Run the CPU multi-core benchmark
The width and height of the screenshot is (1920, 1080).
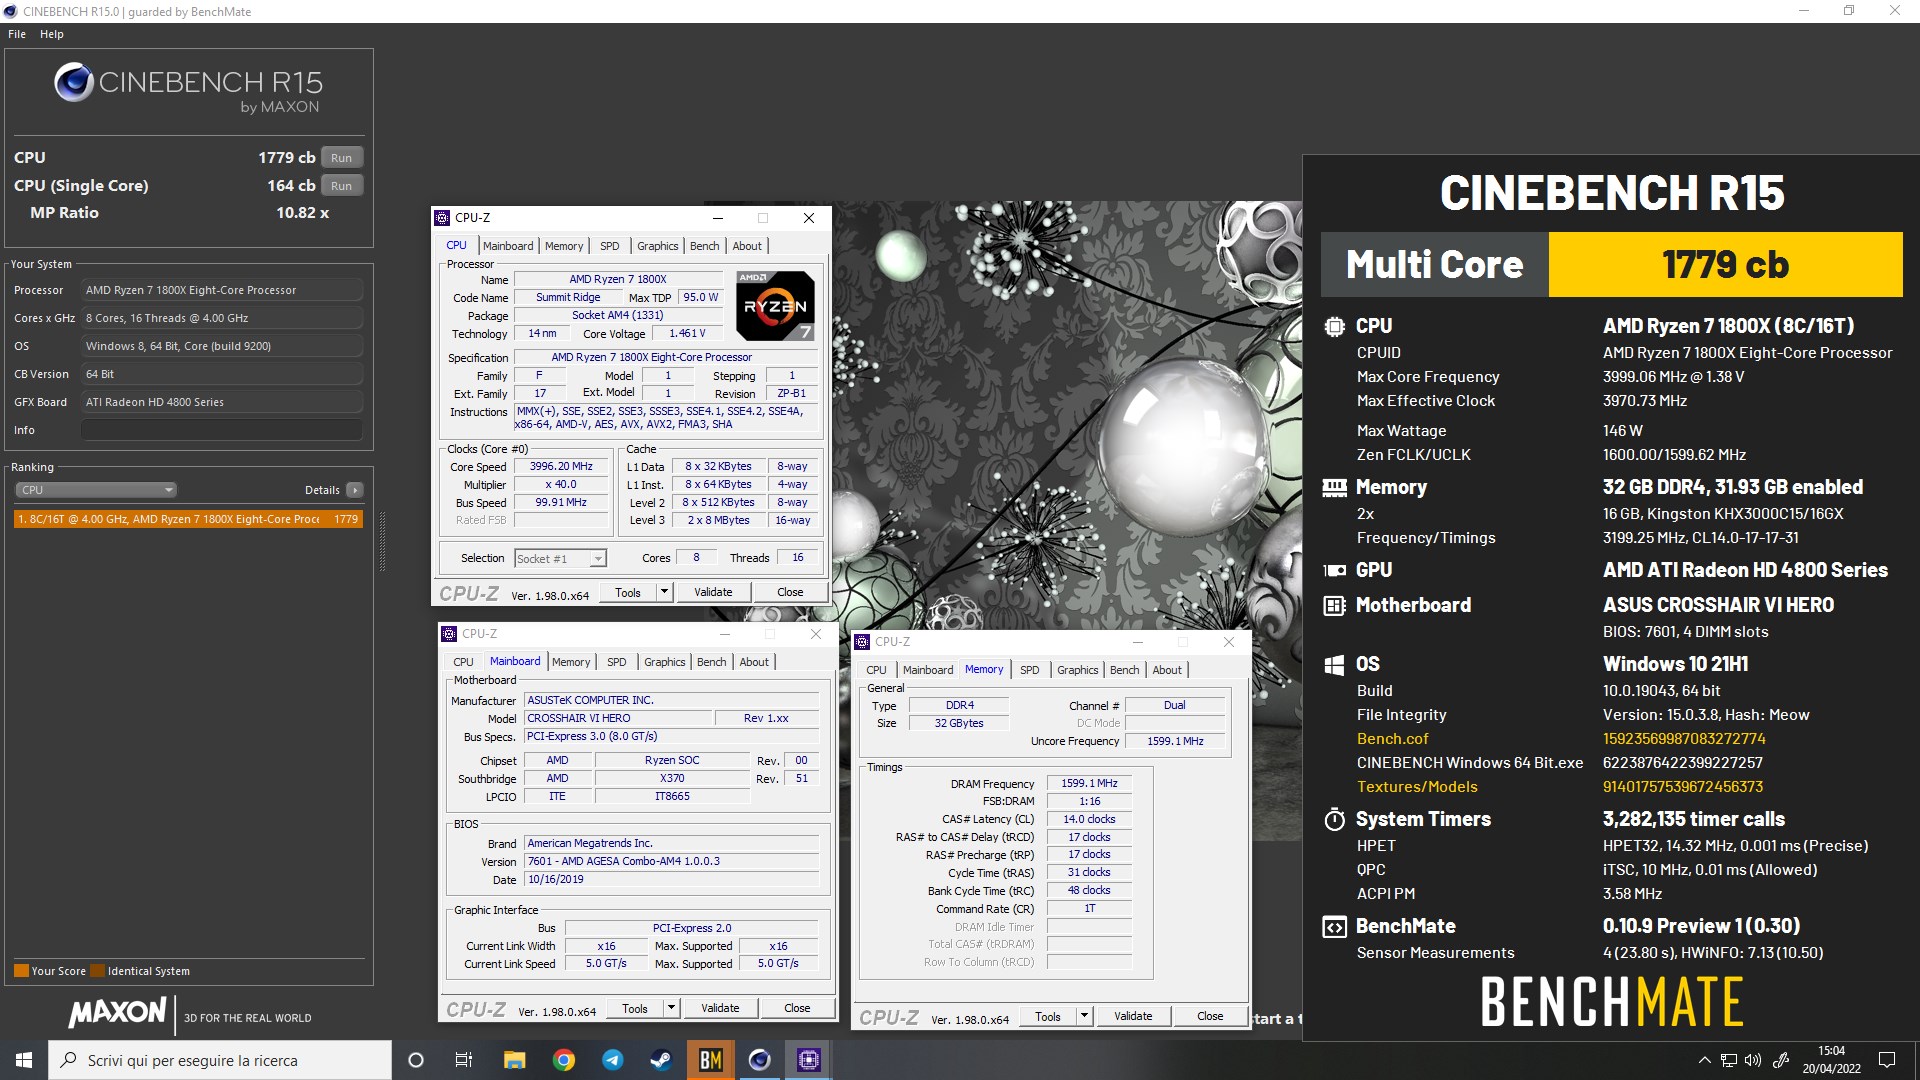click(x=342, y=158)
